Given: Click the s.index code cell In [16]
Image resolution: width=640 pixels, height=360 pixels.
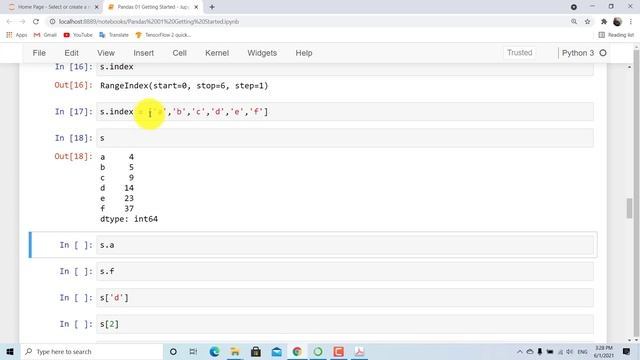Looking at the screenshot, I should tap(345, 69).
